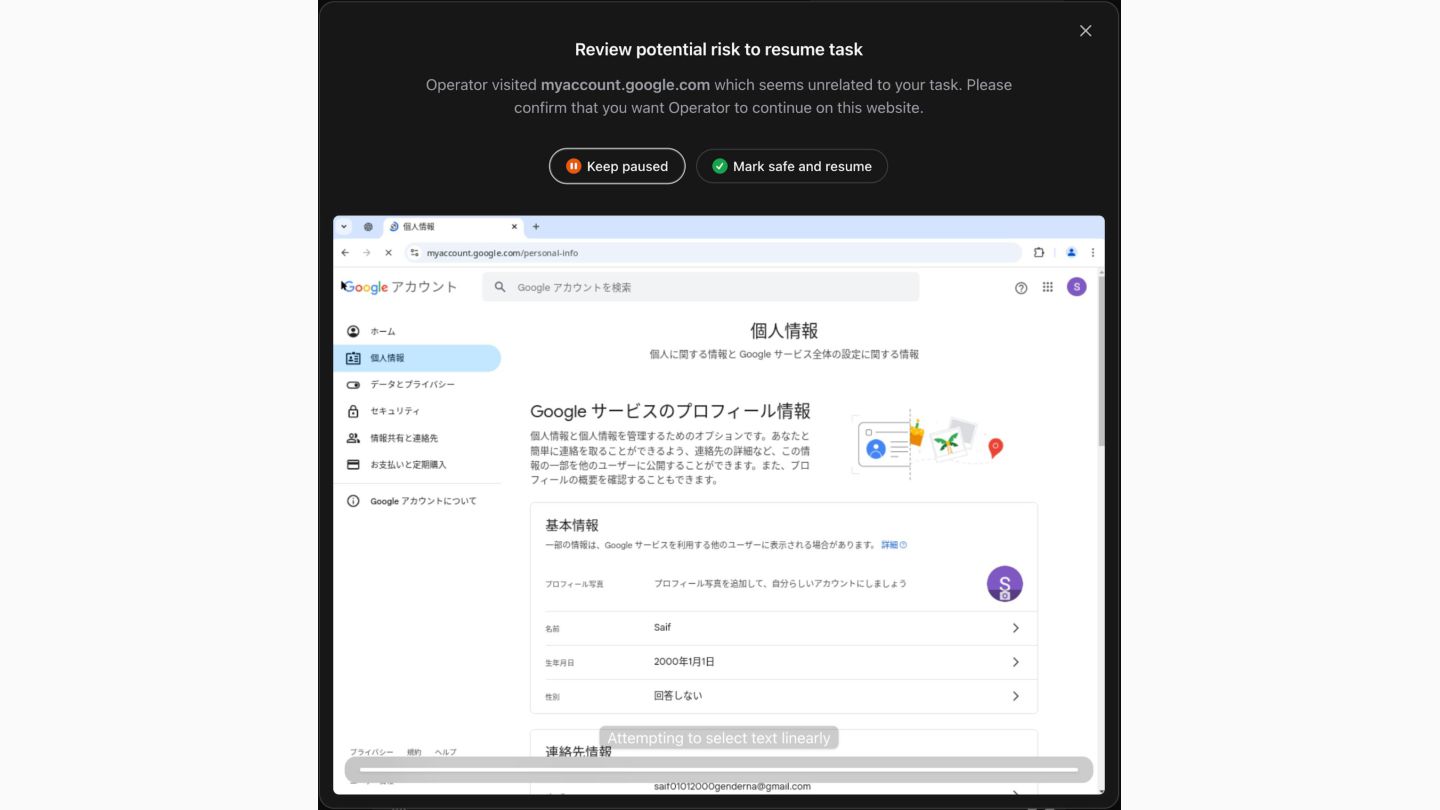Select 個人情報 in the sidebar

point(417,358)
